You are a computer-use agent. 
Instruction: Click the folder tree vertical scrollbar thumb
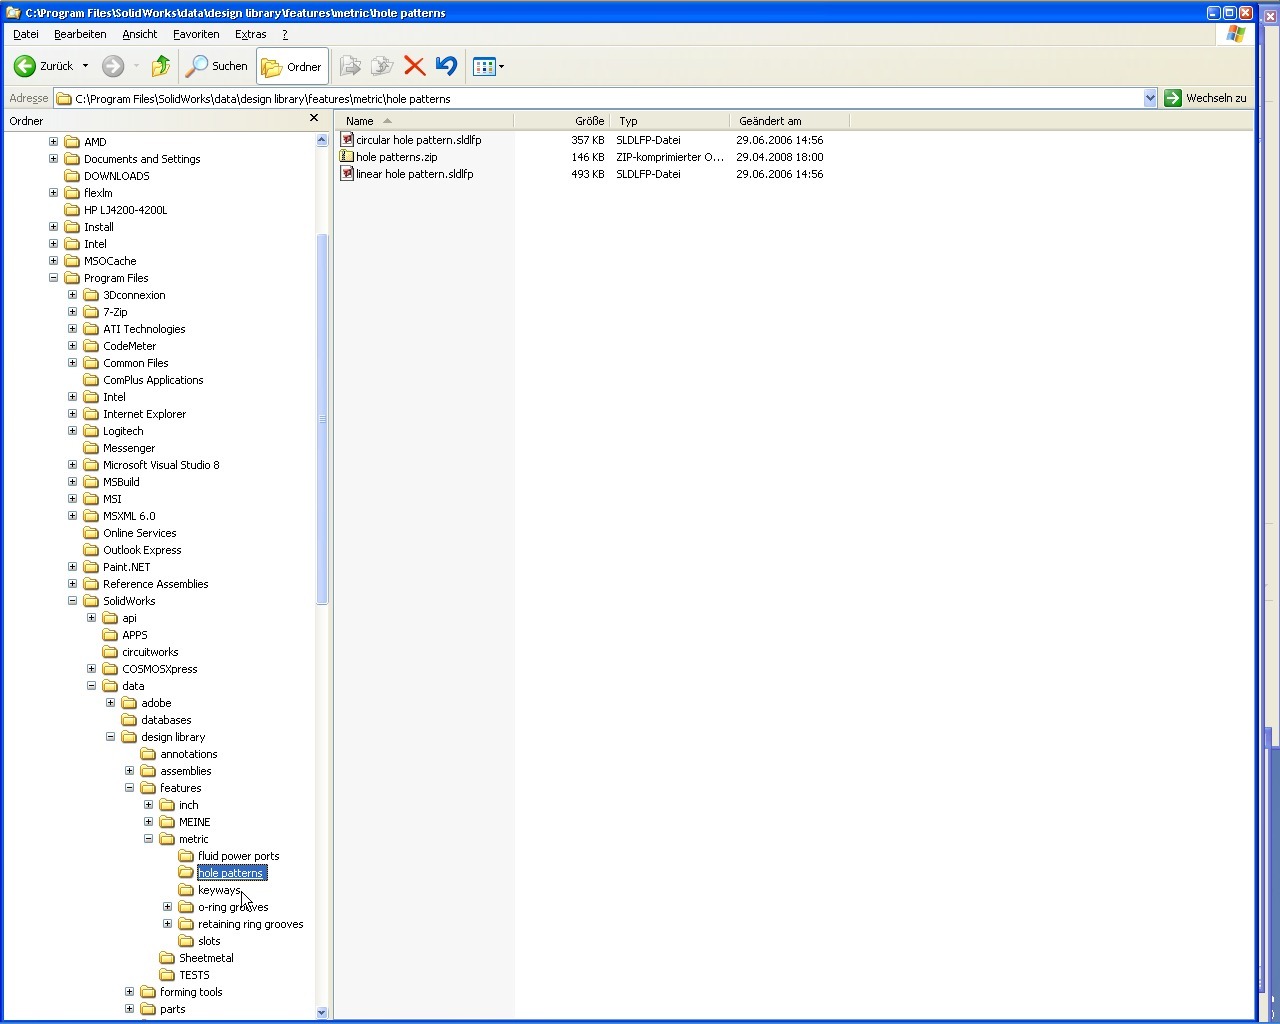(x=322, y=419)
